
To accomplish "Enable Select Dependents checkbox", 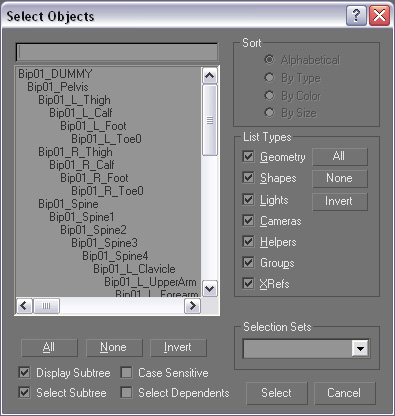I will (126, 392).
